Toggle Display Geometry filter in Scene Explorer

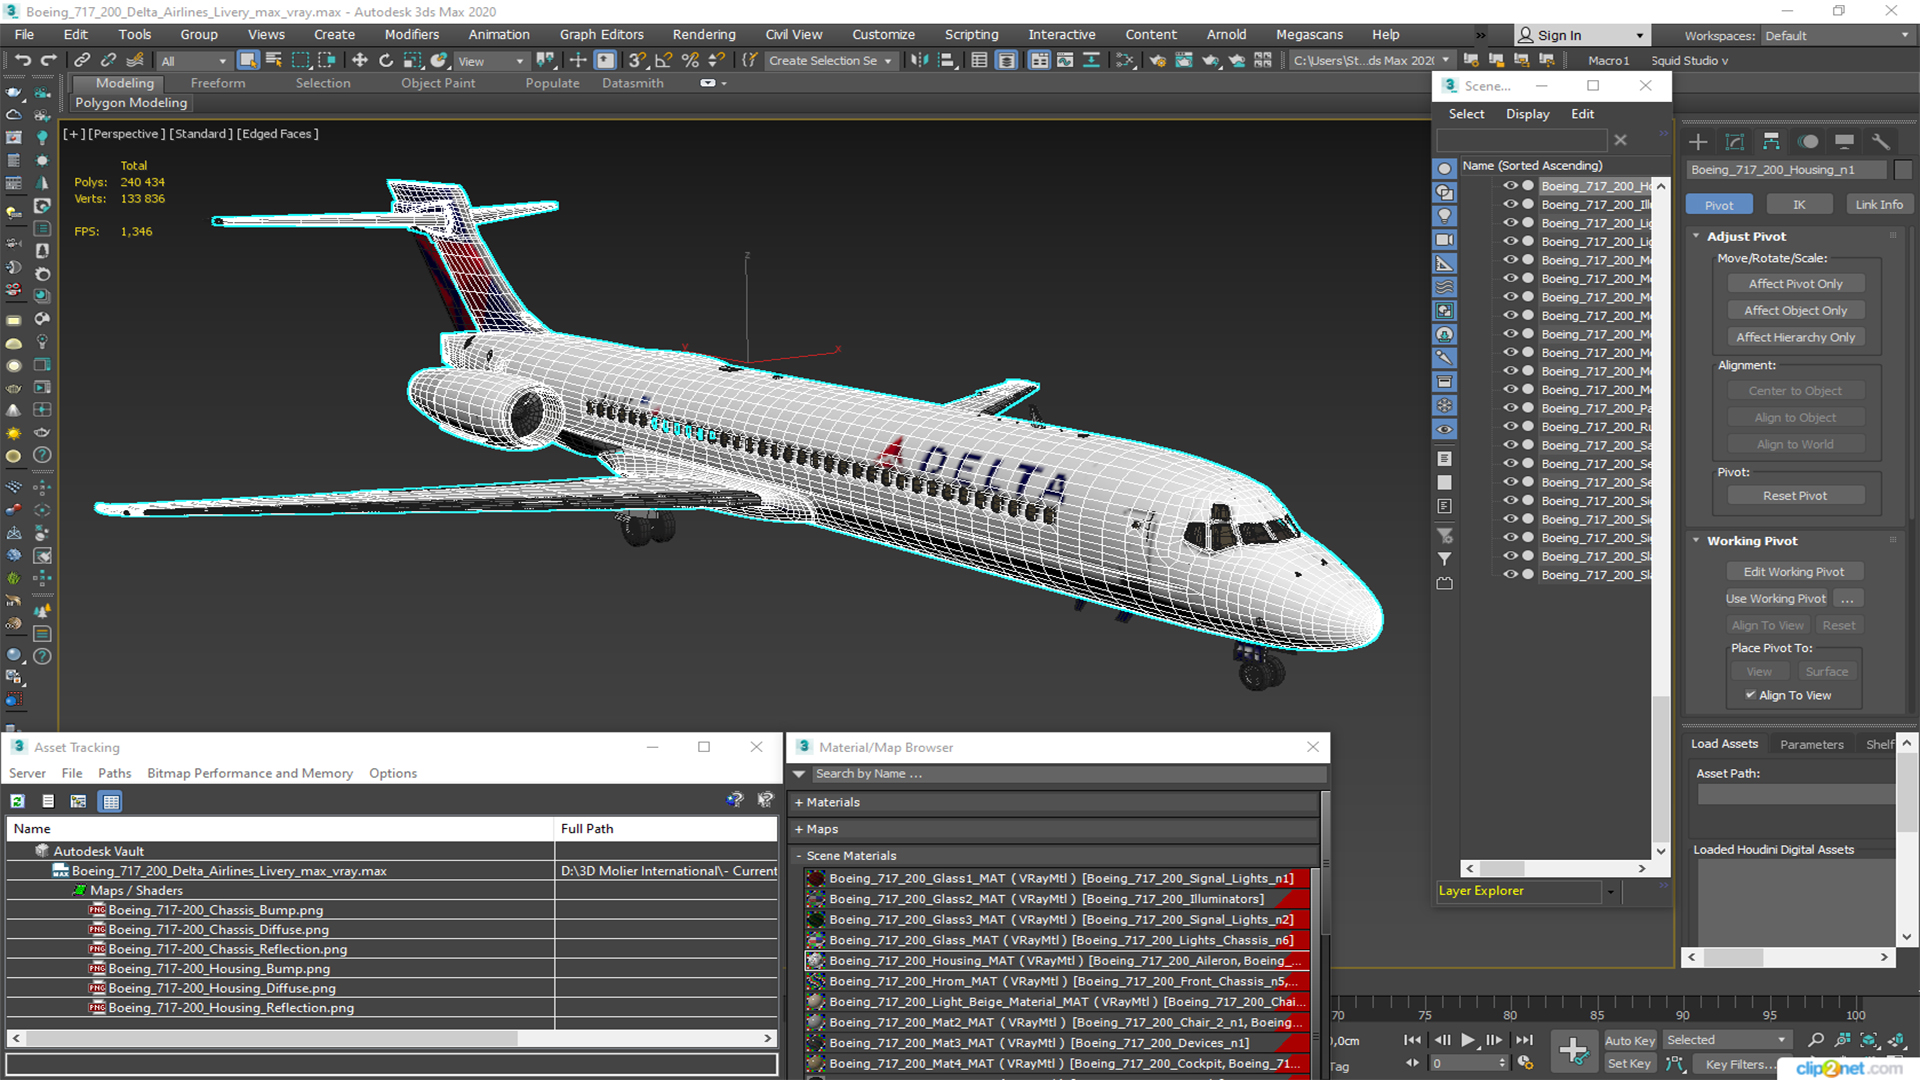coord(1445,168)
